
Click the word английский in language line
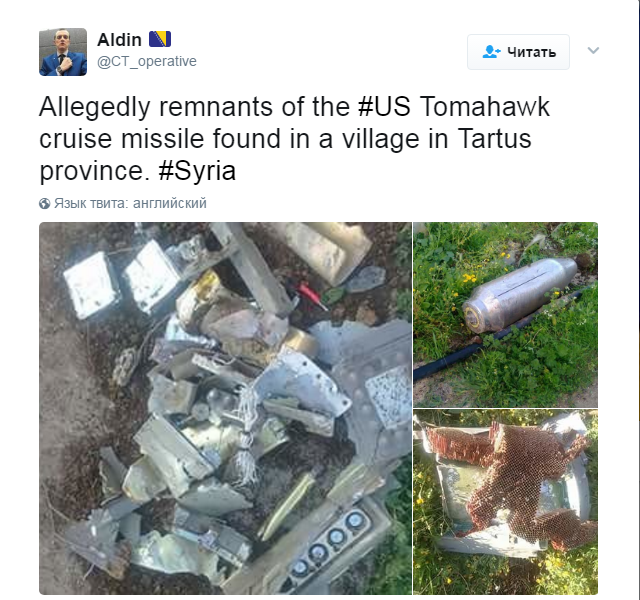170,203
